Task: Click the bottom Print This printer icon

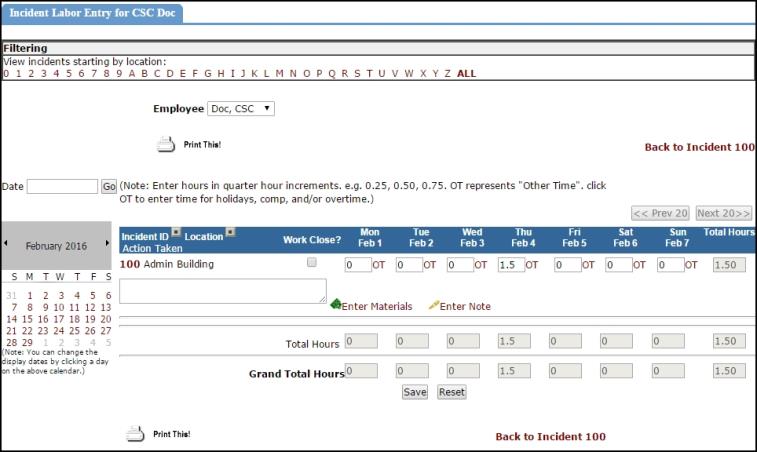Action: point(135,434)
